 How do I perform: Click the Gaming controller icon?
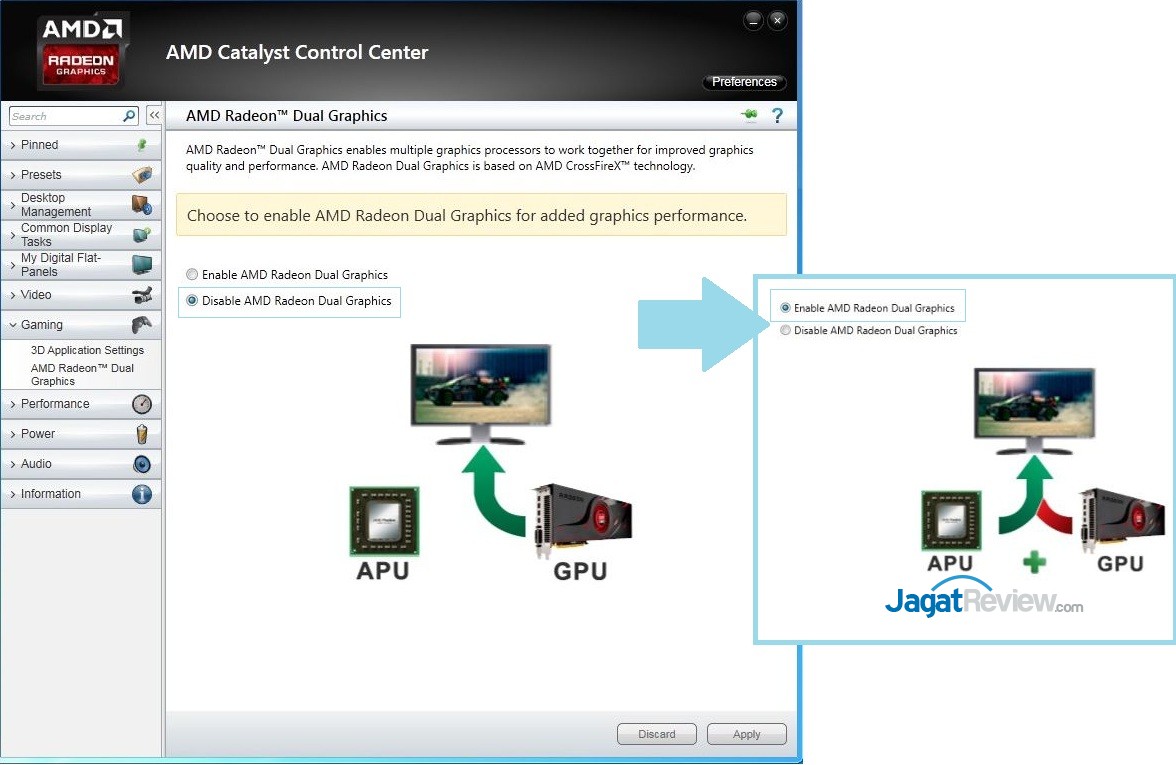pyautogui.click(x=142, y=325)
